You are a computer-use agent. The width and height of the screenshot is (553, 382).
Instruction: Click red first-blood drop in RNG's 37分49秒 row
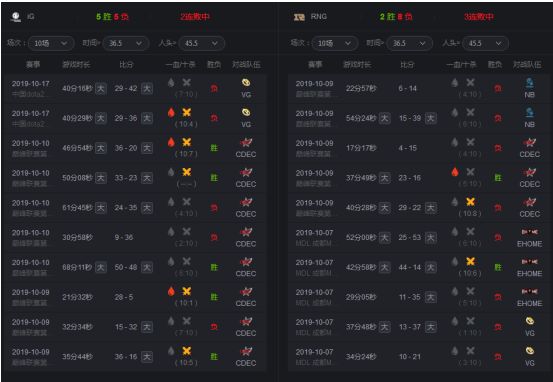coord(455,172)
